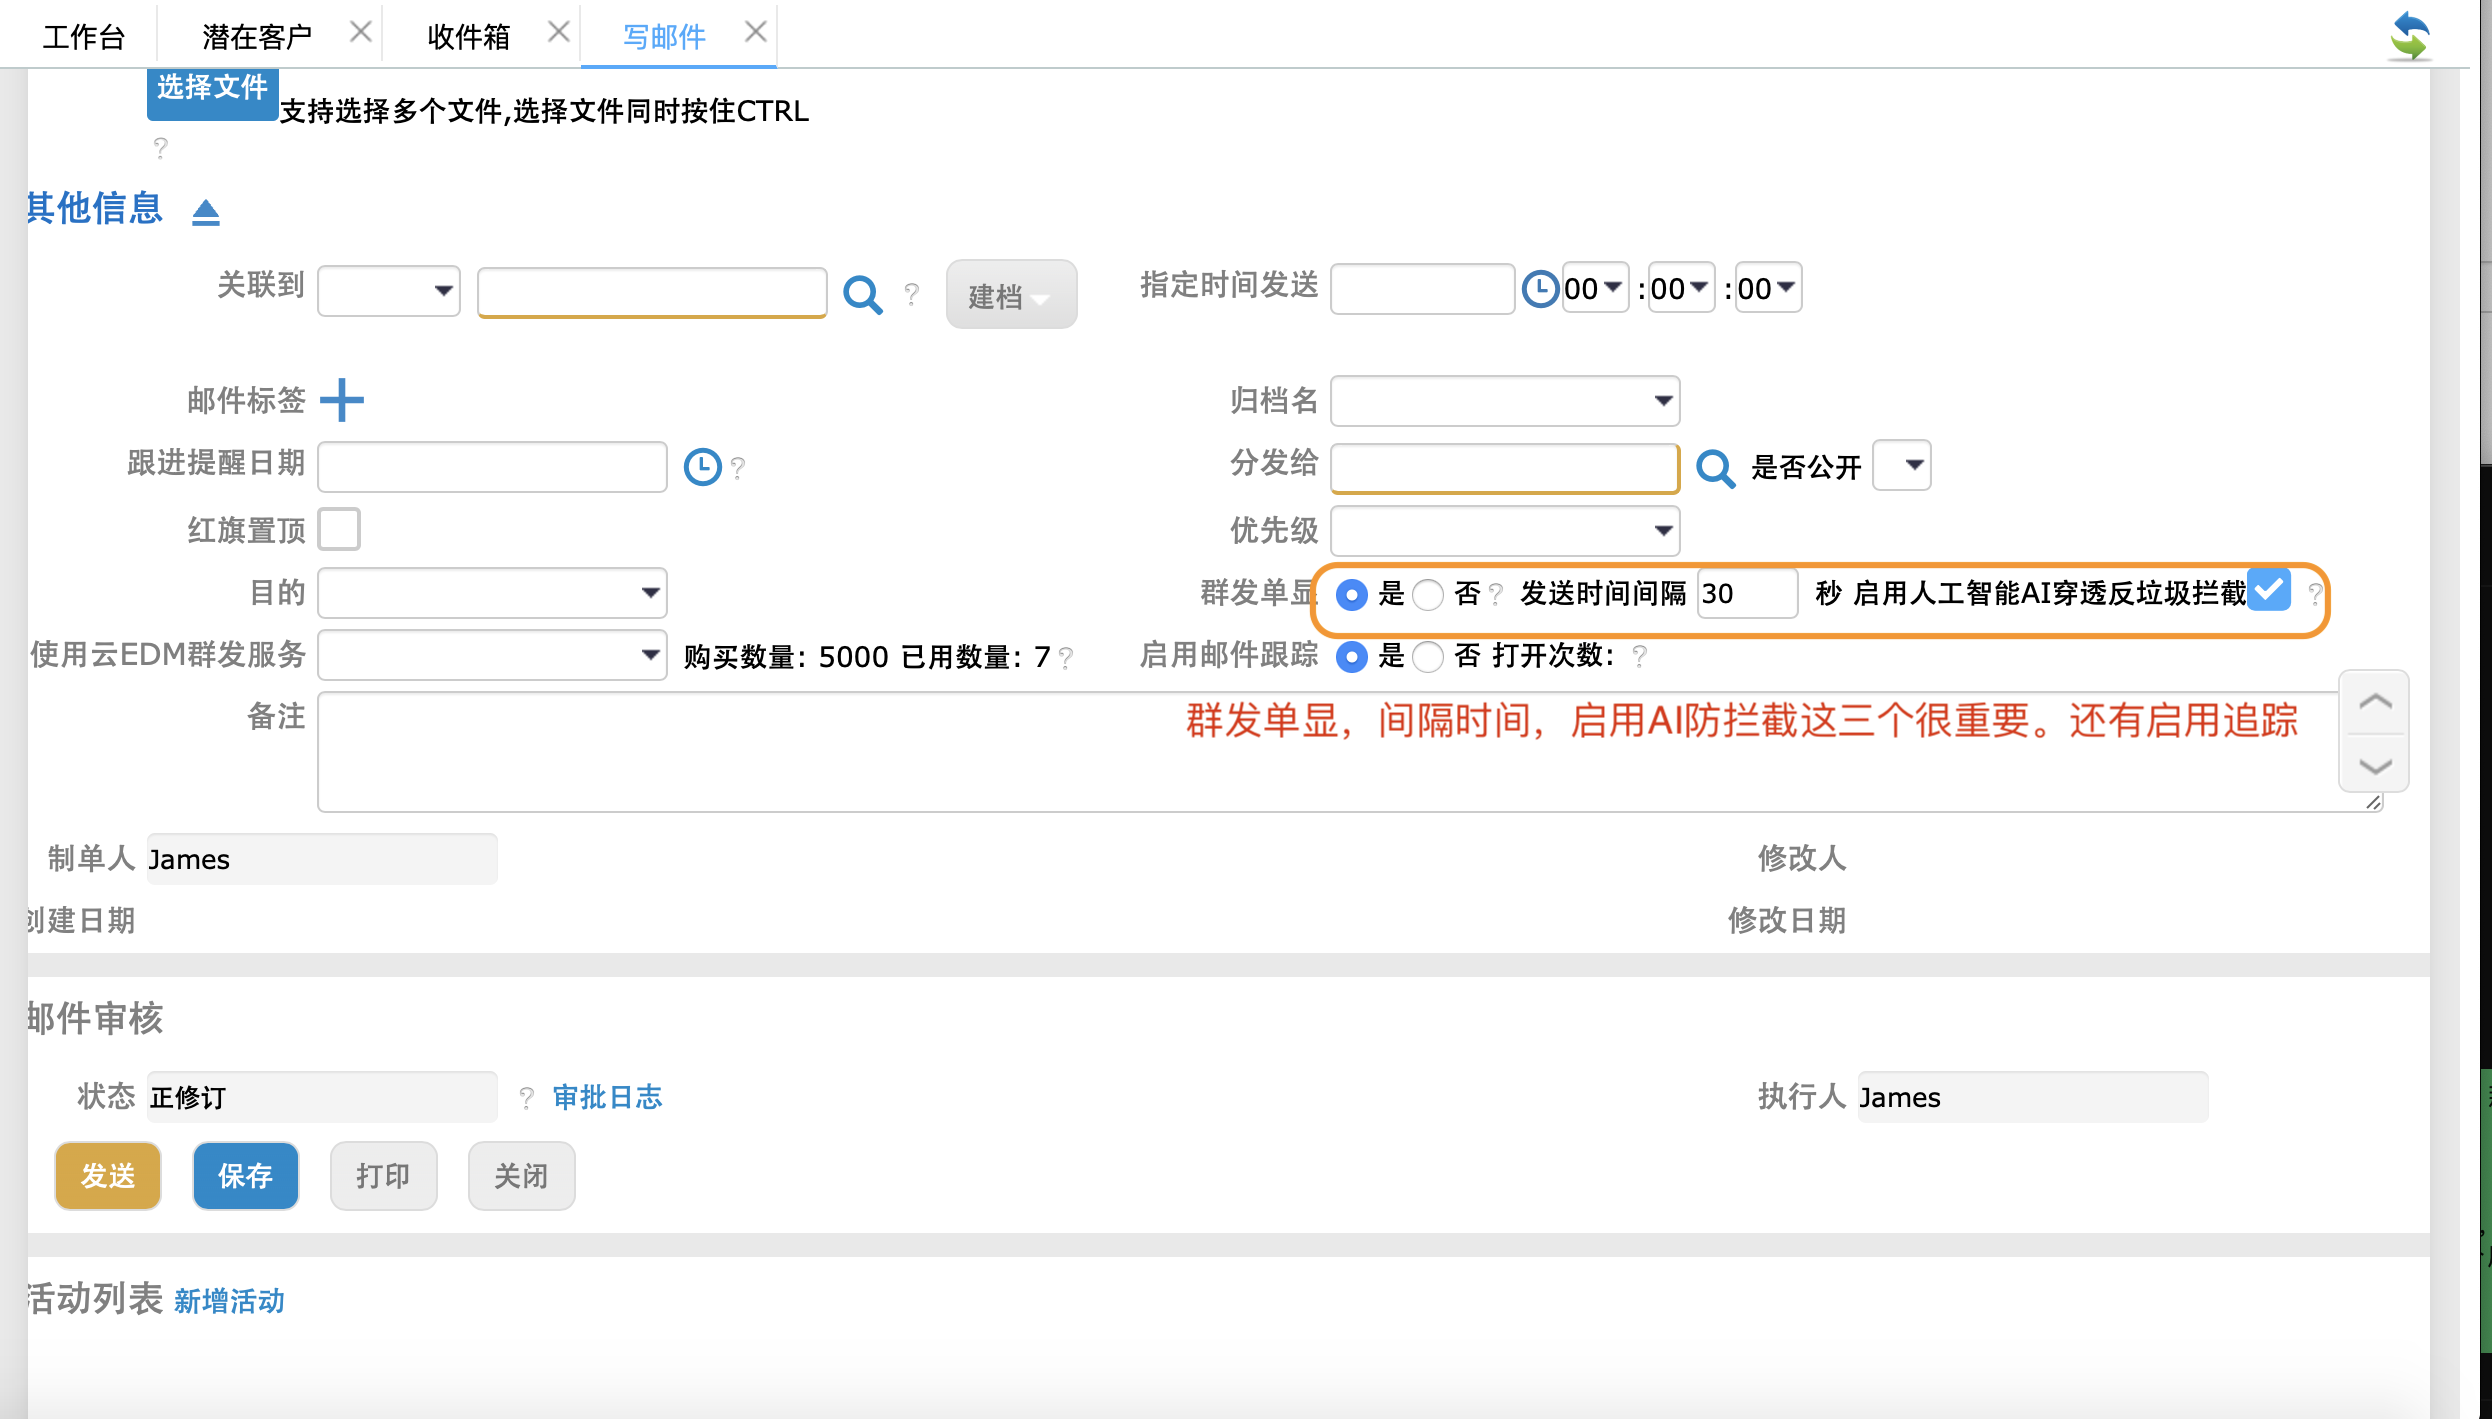Image resolution: width=2492 pixels, height=1419 pixels.
Task: Open the 归档名 dropdown
Action: pyautogui.click(x=1505, y=401)
